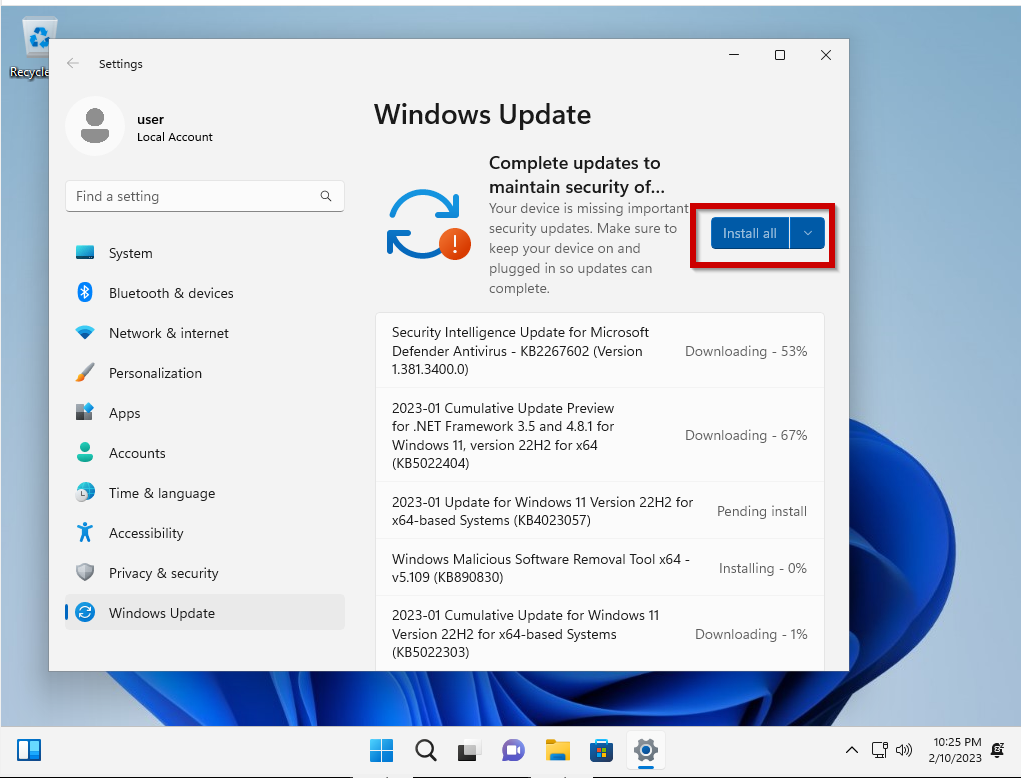Open the Windows Start button
Image resolution: width=1021 pixels, height=778 pixels.
pyautogui.click(x=382, y=751)
